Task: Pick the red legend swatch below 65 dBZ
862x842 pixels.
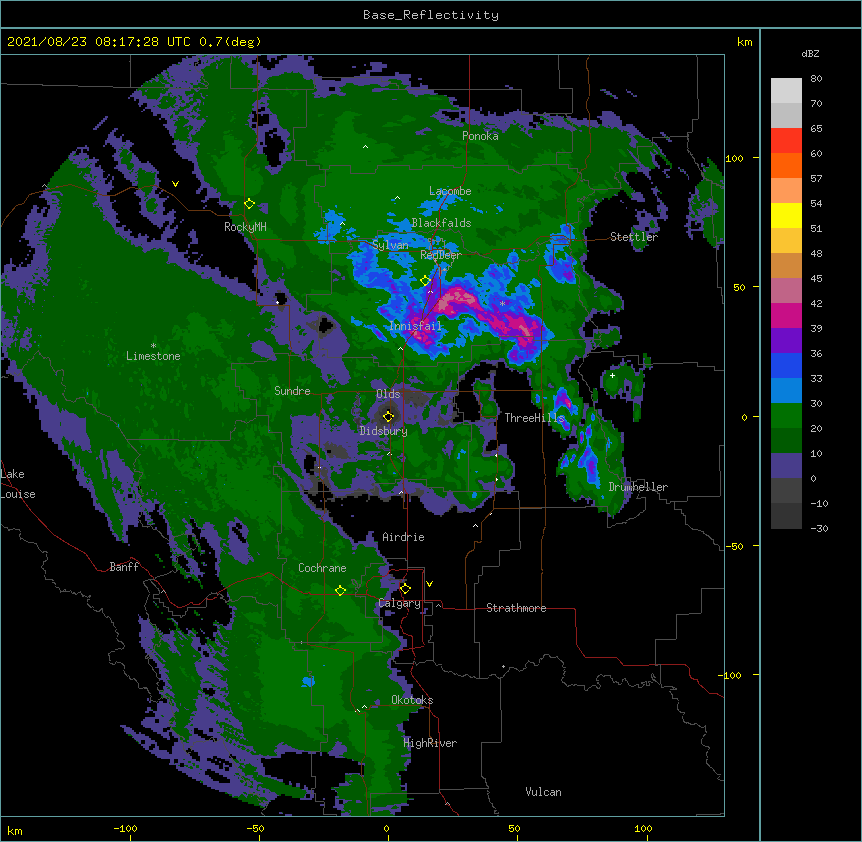Action: [x=786, y=141]
